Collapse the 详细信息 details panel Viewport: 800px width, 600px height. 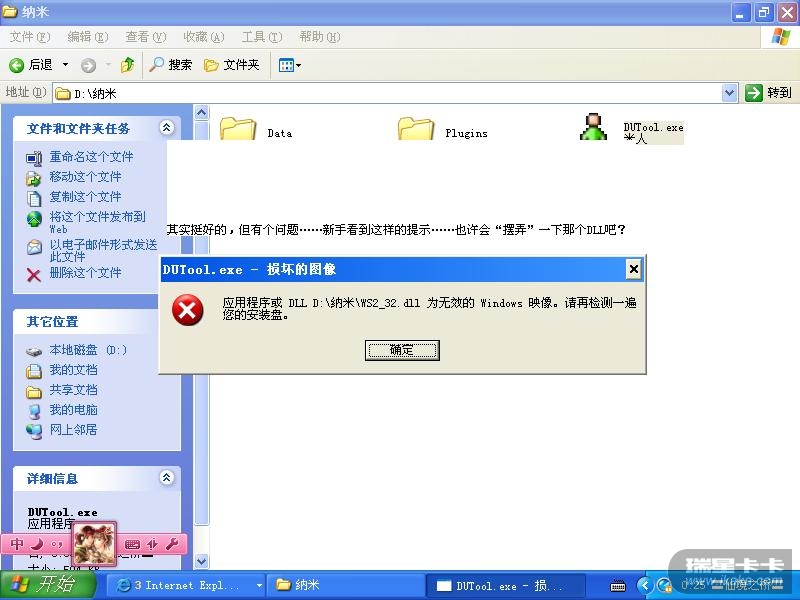(167, 478)
